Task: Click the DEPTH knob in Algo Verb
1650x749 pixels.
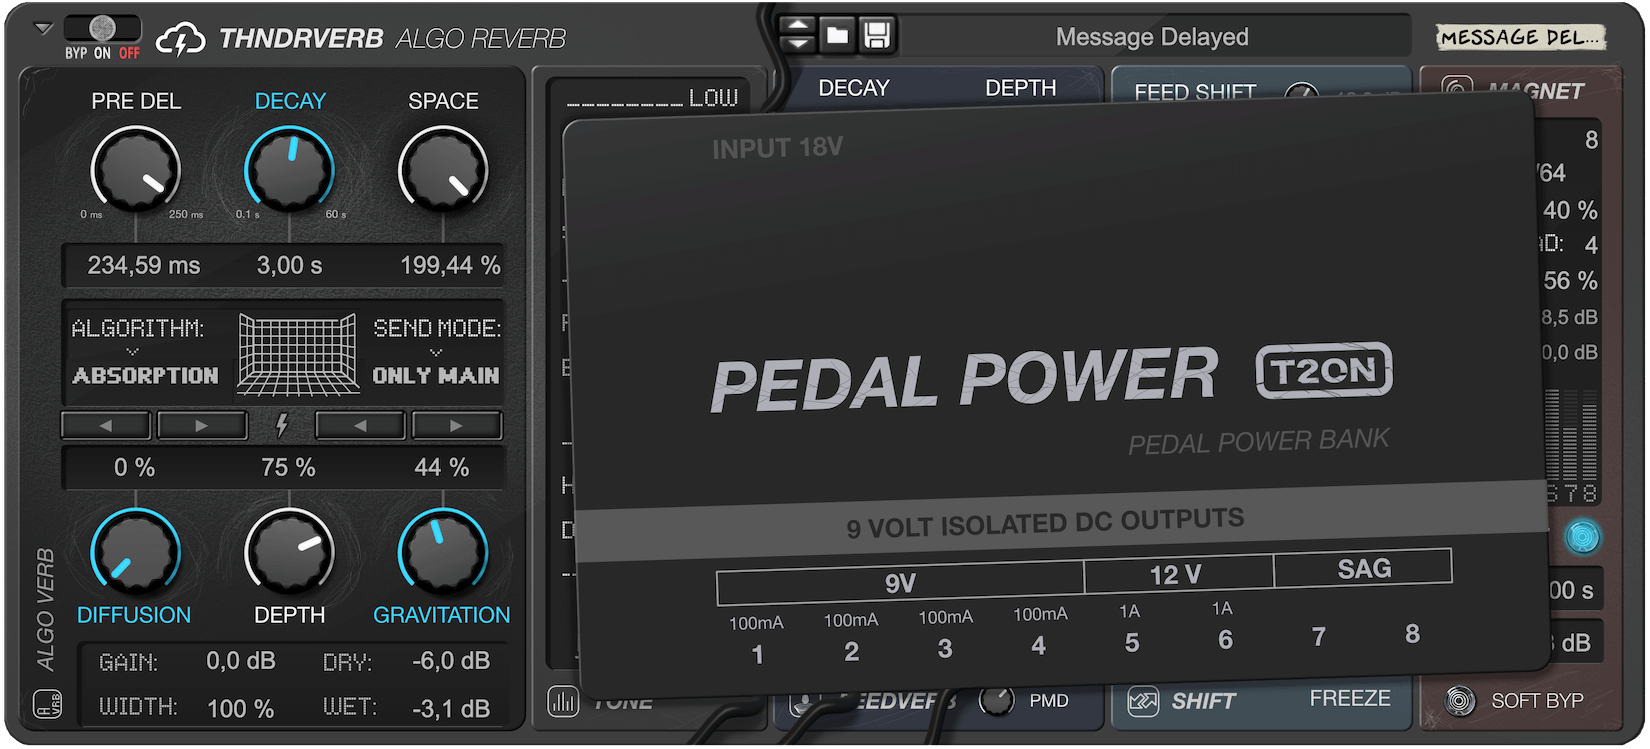Action: (290, 552)
